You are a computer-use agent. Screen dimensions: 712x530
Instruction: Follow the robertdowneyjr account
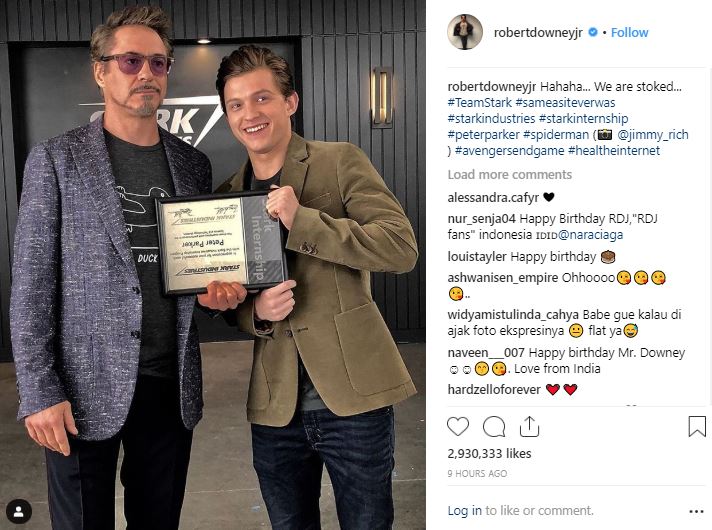[x=629, y=33]
